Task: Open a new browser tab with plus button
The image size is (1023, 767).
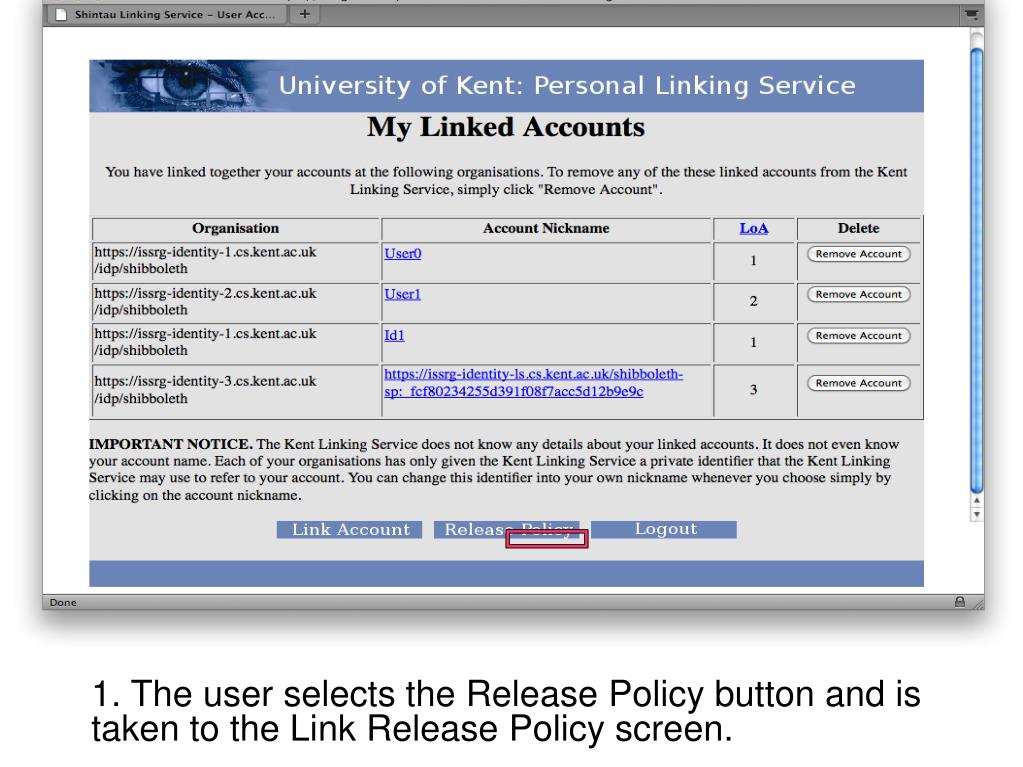Action: [x=305, y=14]
